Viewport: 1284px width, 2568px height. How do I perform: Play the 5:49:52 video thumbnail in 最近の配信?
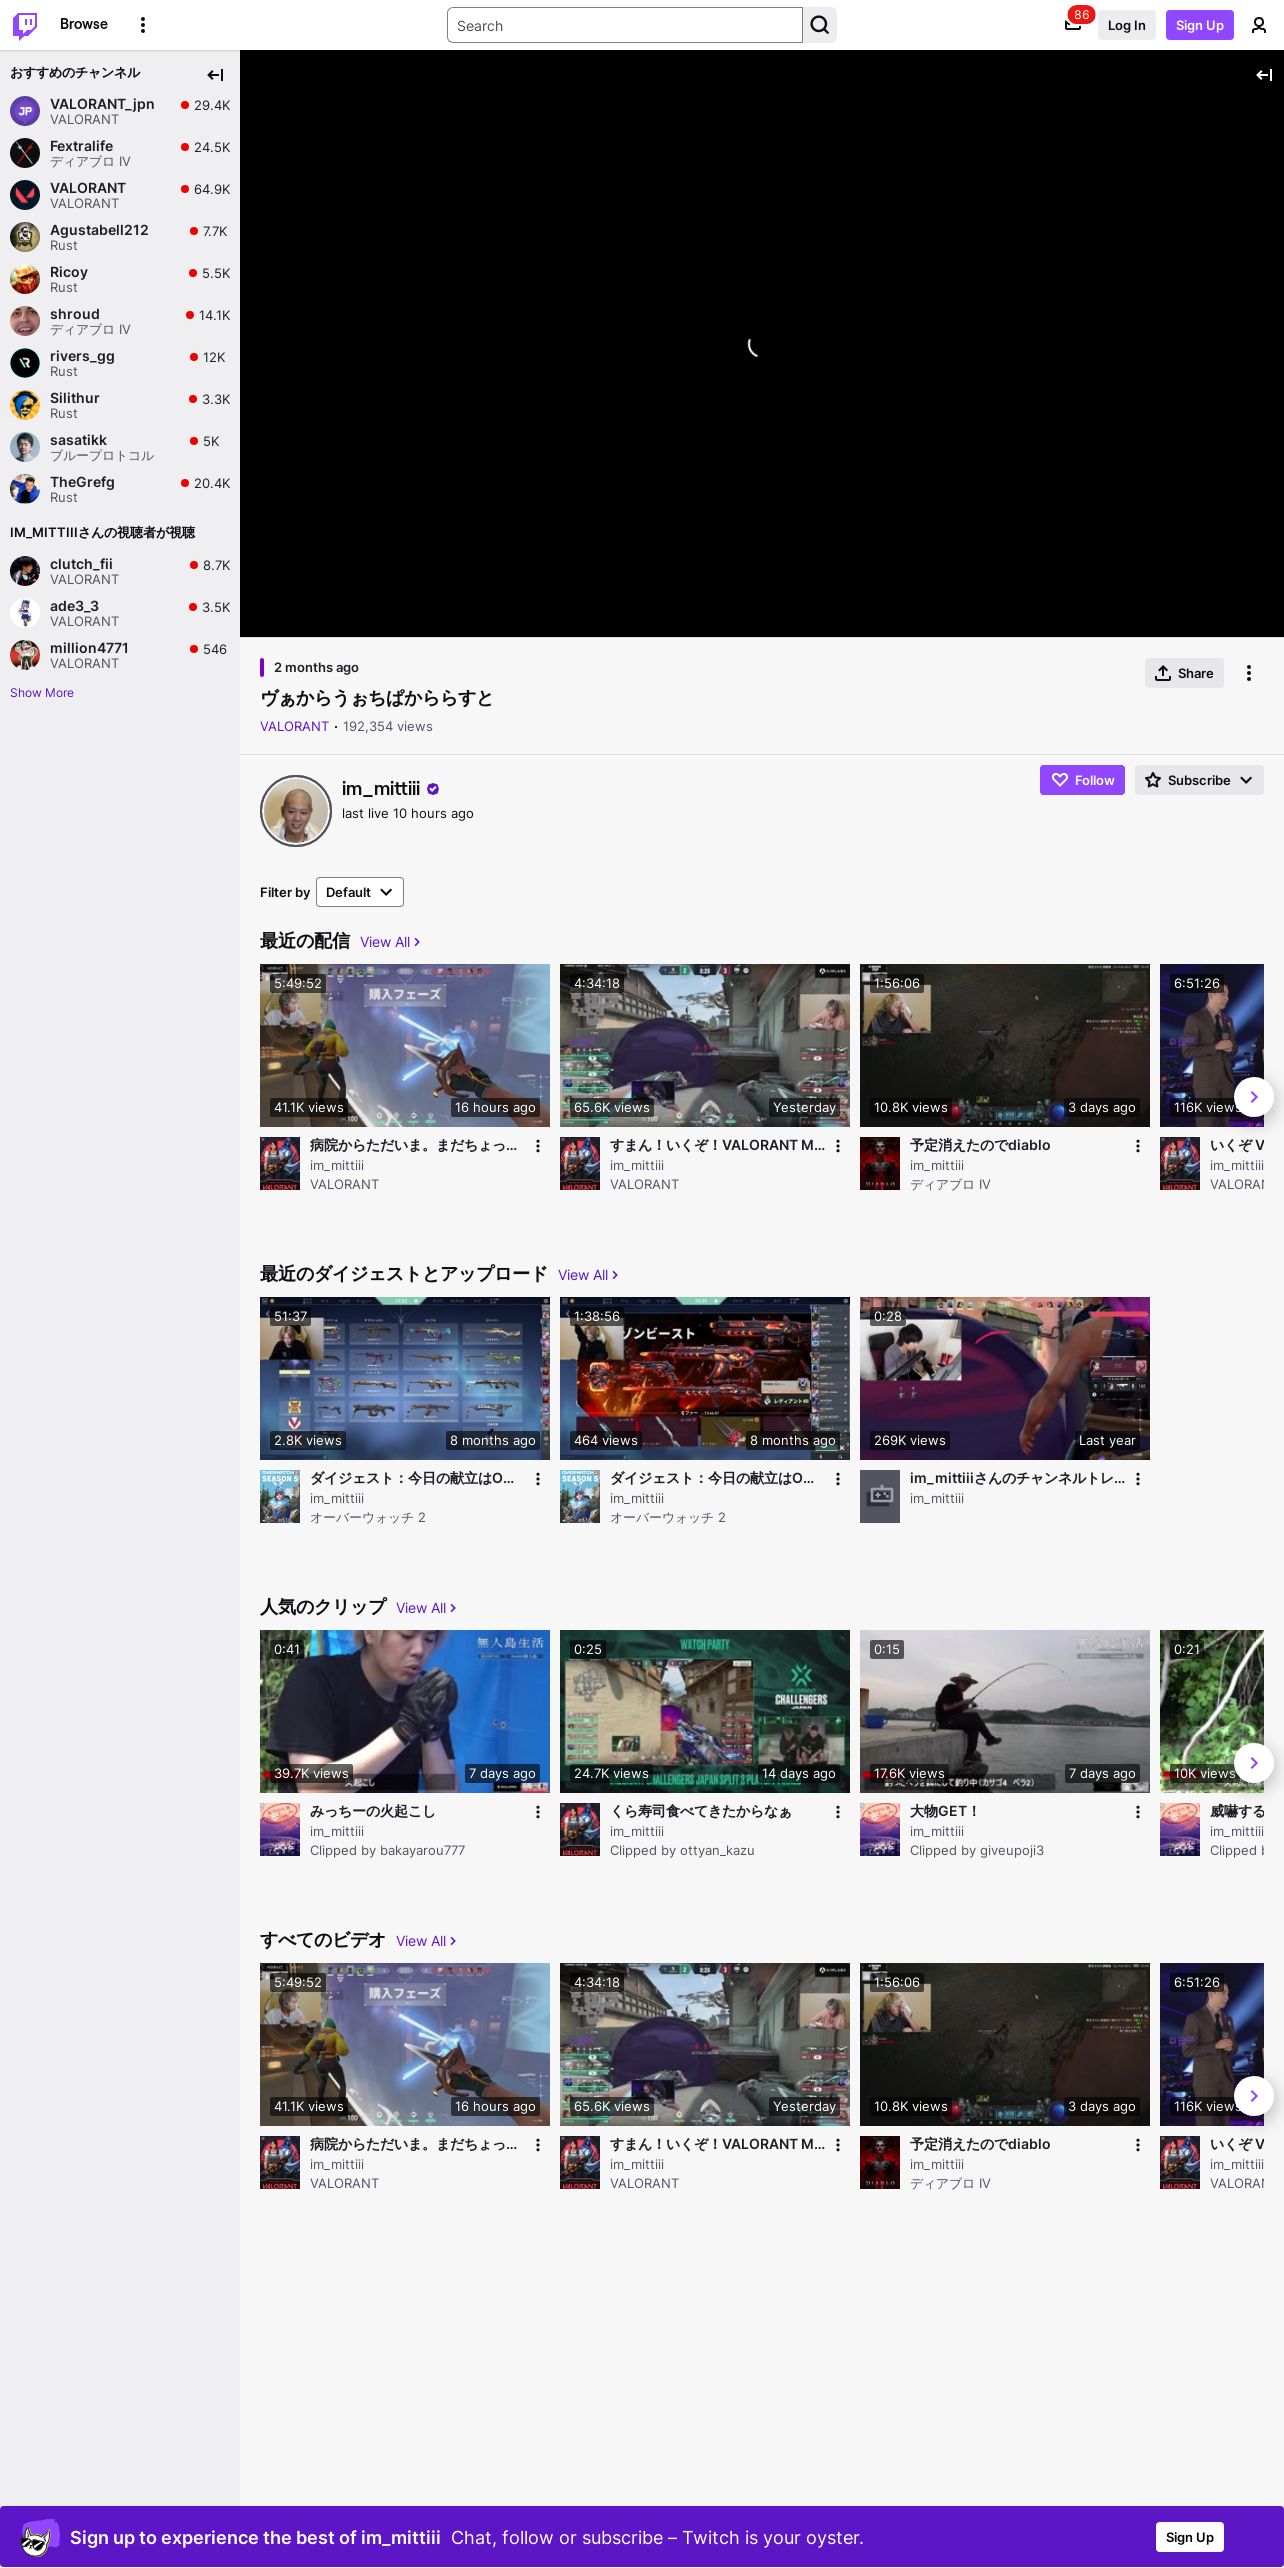pyautogui.click(x=405, y=1045)
